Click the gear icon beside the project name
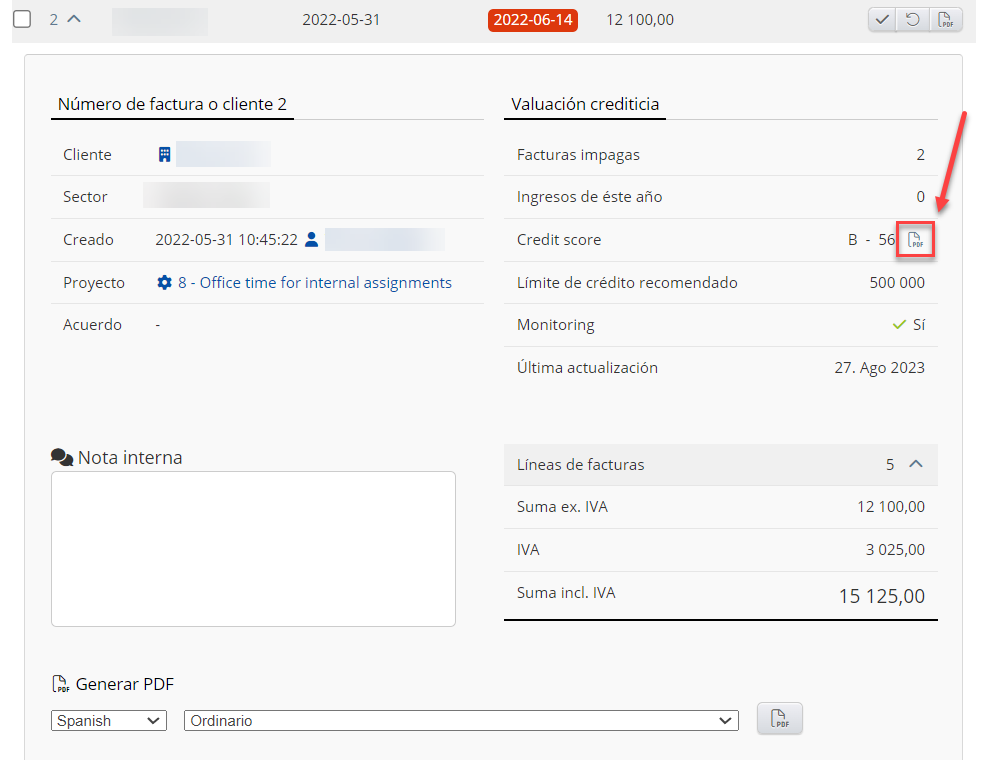The height and width of the screenshot is (760, 981). pyautogui.click(x=165, y=283)
